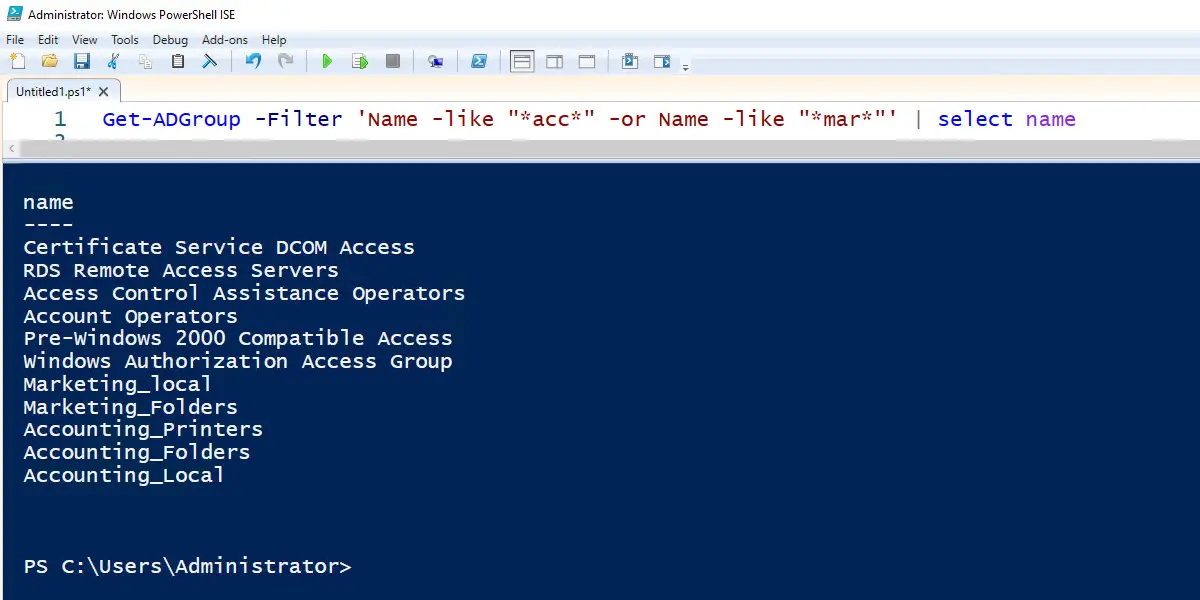Viewport: 1200px width, 600px height.
Task: Open a script with the folder icon
Action: pyautogui.click(x=50, y=62)
